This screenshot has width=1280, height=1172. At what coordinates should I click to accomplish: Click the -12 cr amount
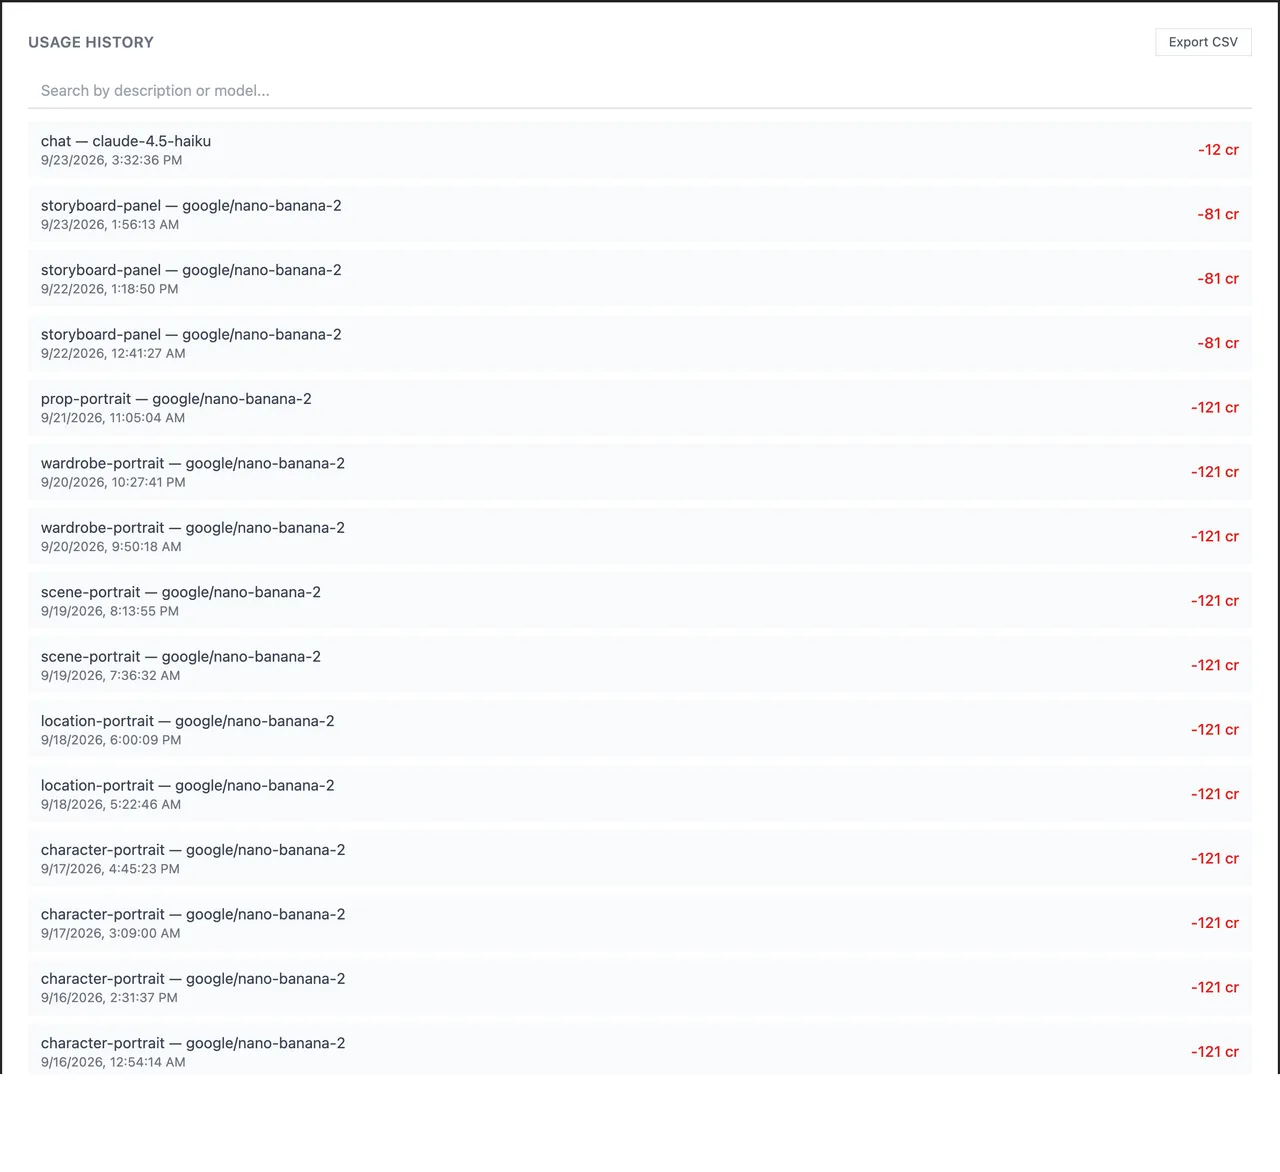1218,150
